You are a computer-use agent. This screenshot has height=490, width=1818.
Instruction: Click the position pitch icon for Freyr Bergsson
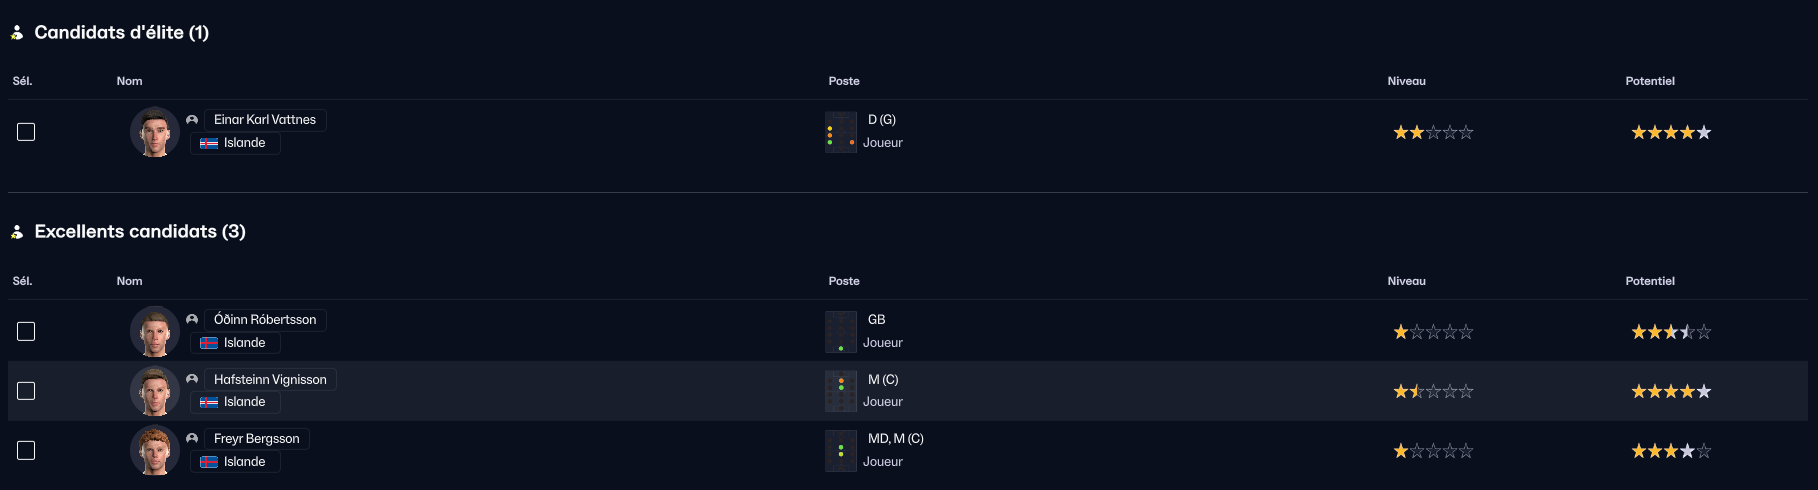[841, 451]
